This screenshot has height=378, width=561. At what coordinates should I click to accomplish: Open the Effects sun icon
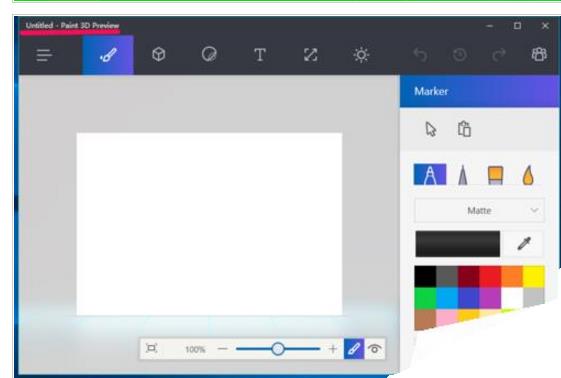point(361,55)
